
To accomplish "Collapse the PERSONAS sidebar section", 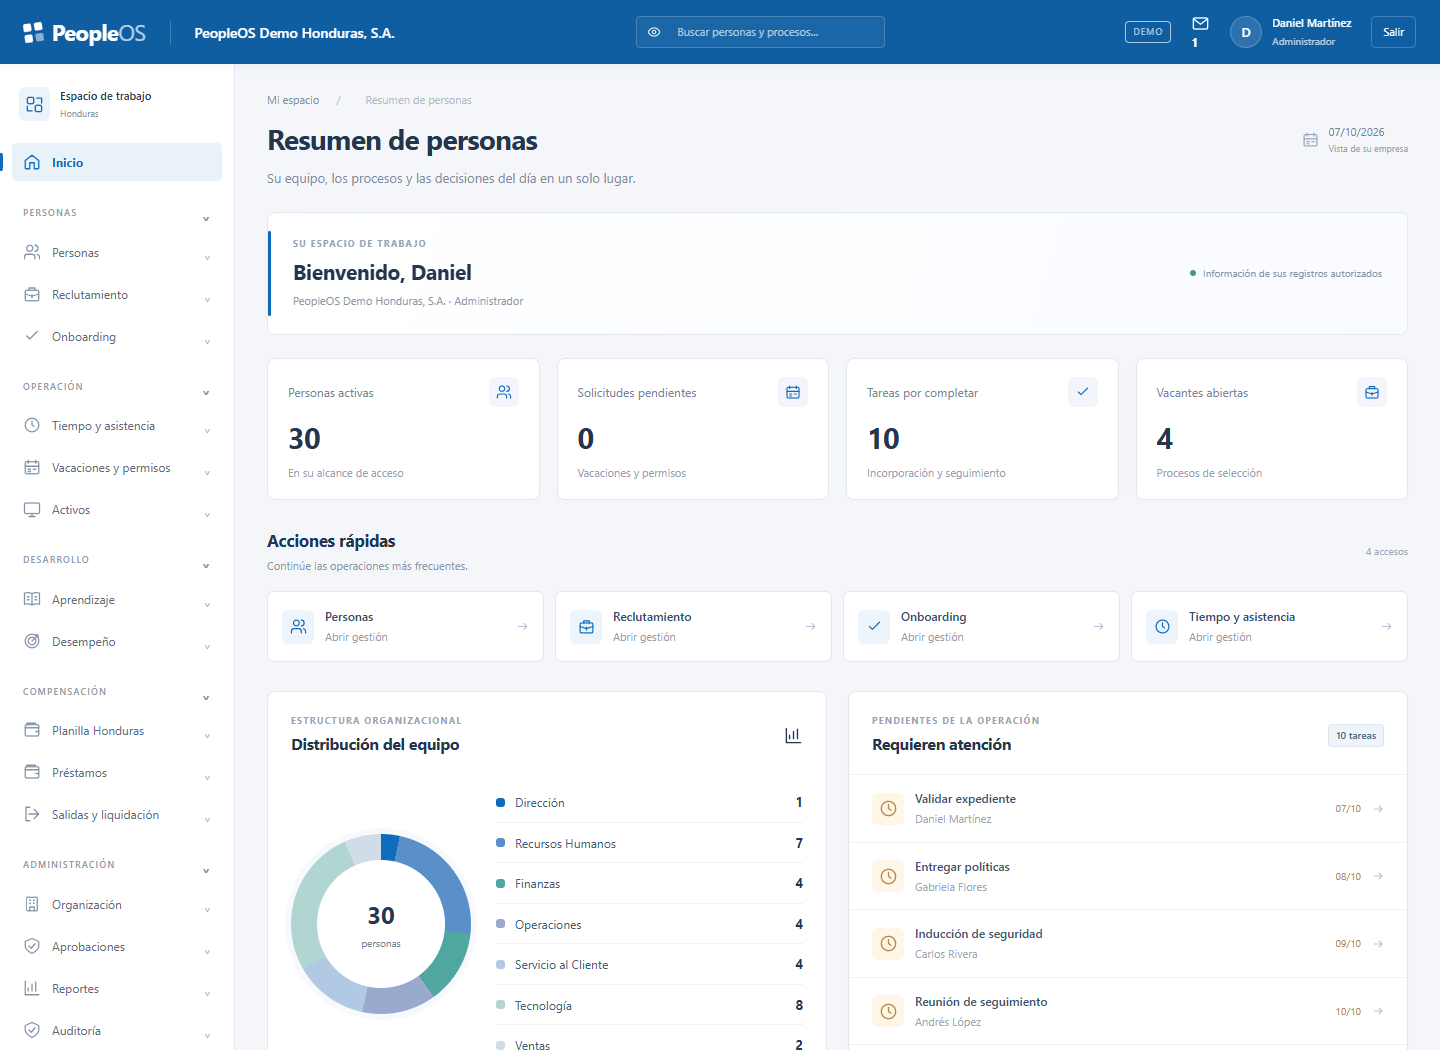I will [206, 219].
